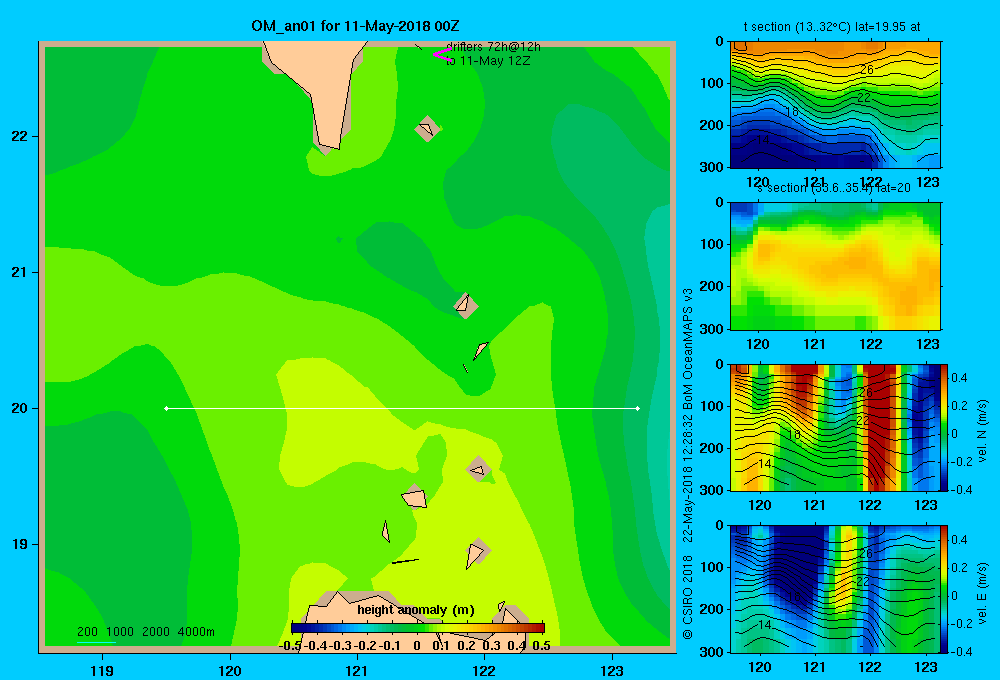Click the temperature section plot

point(835,105)
